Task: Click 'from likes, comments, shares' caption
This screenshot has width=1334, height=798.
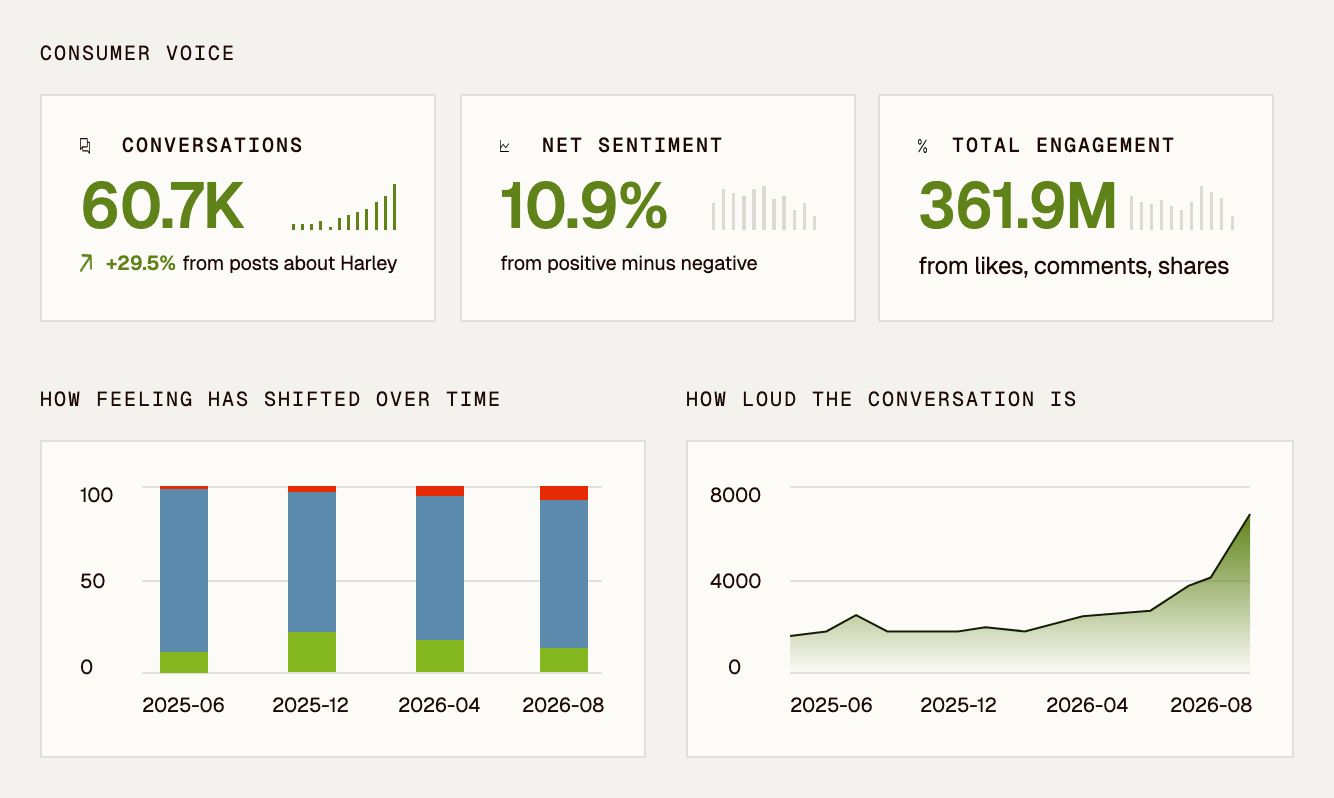Action: point(1074,266)
